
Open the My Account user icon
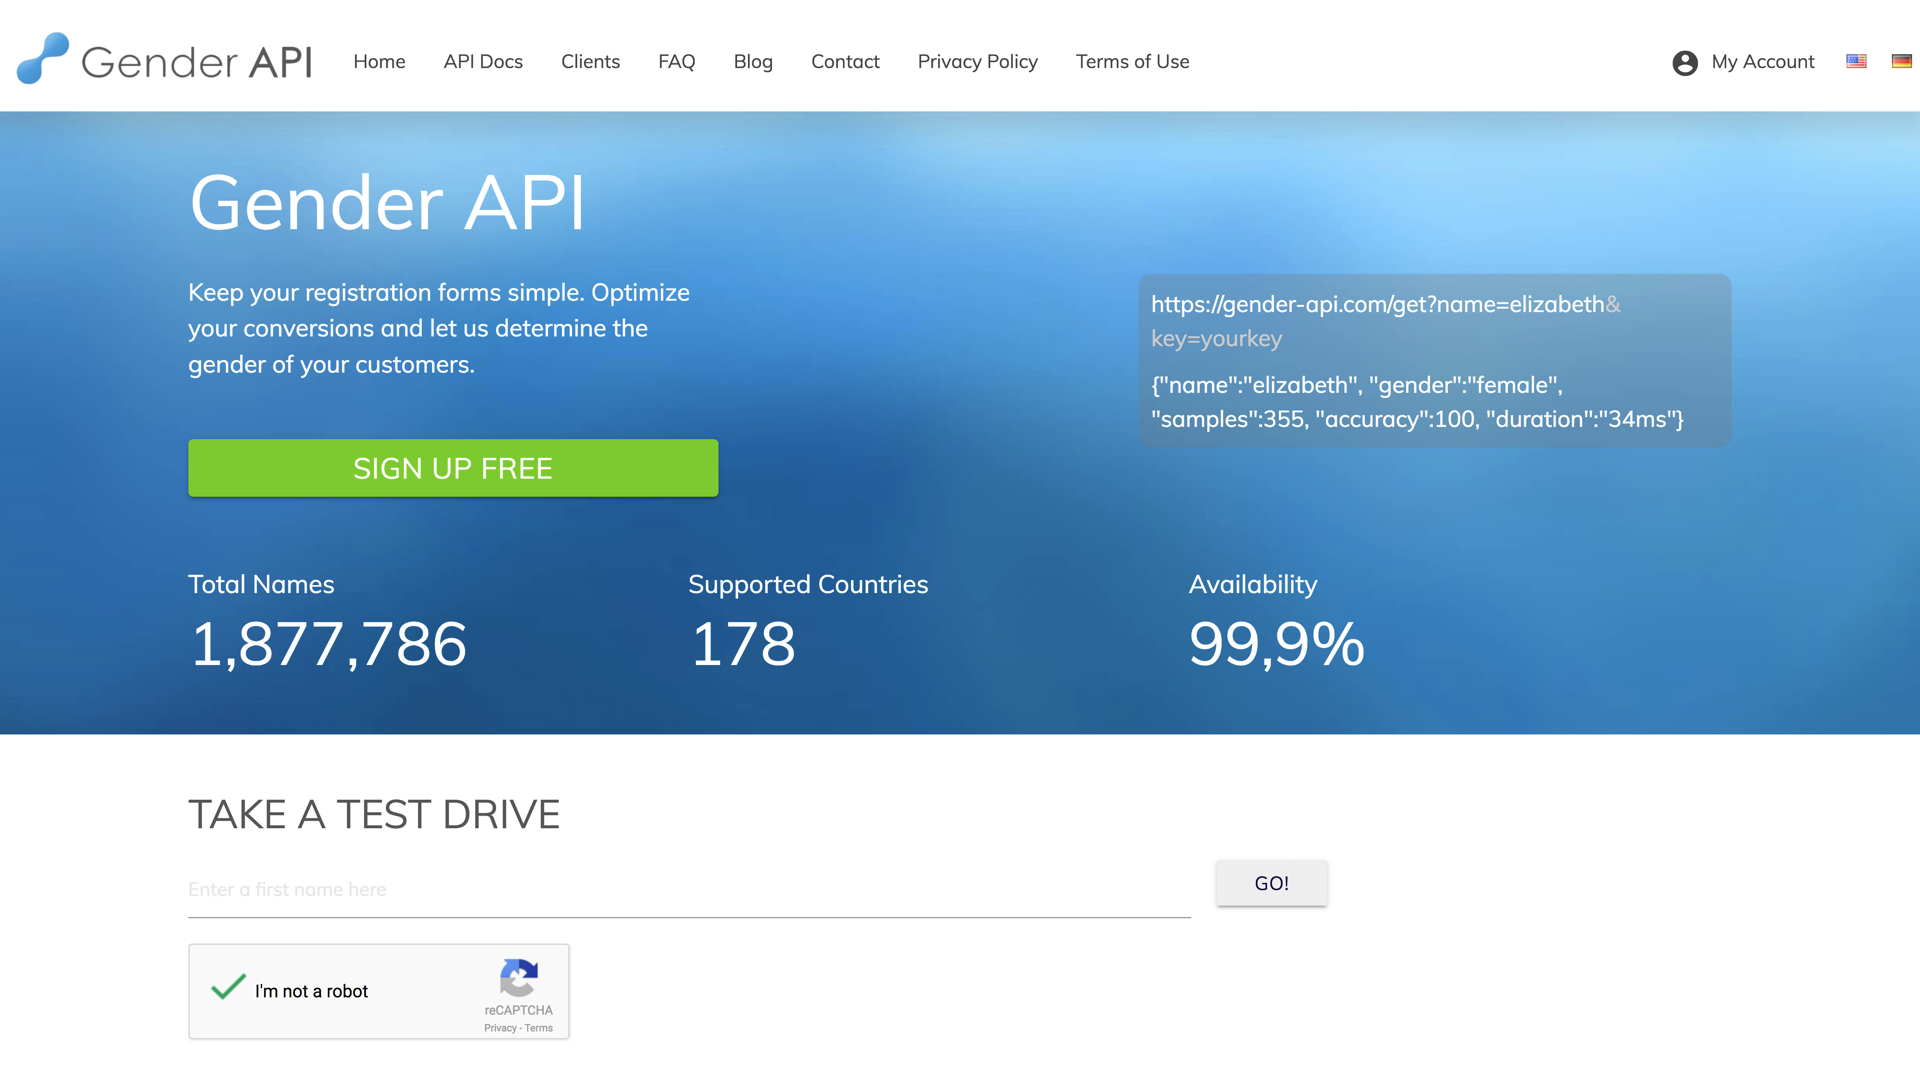coord(1685,62)
